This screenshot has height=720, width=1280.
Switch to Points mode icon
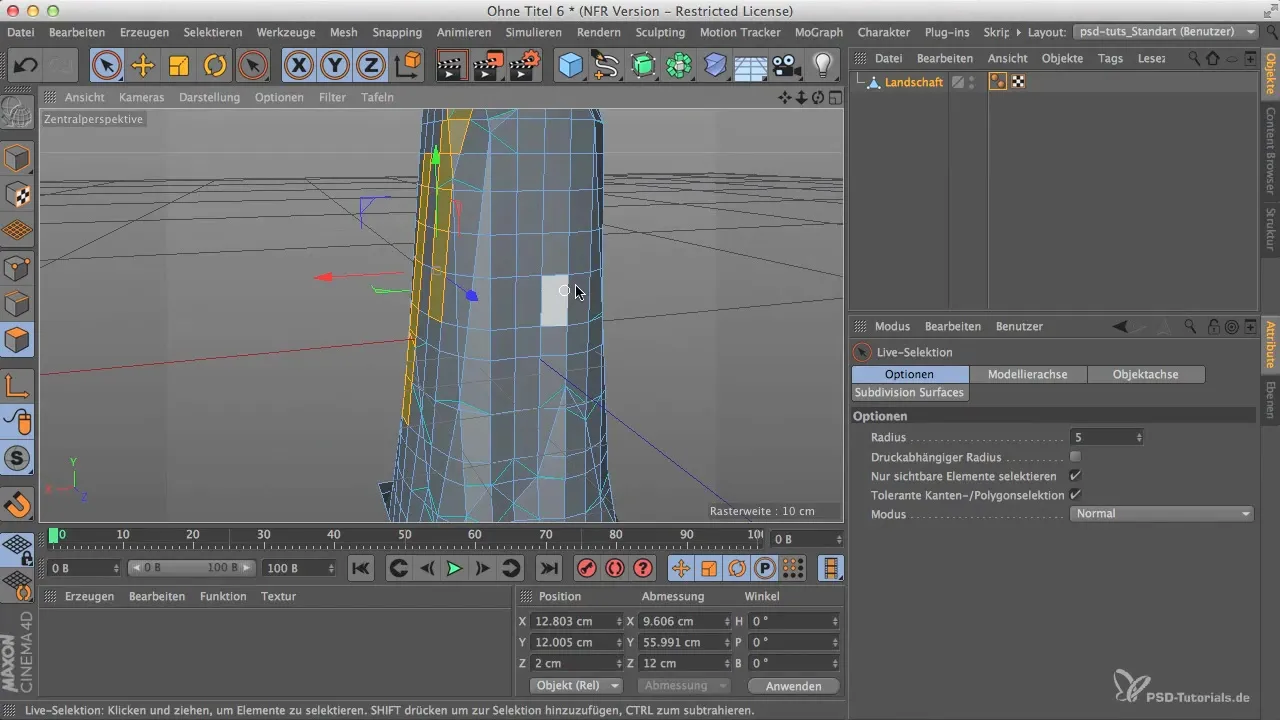18,267
